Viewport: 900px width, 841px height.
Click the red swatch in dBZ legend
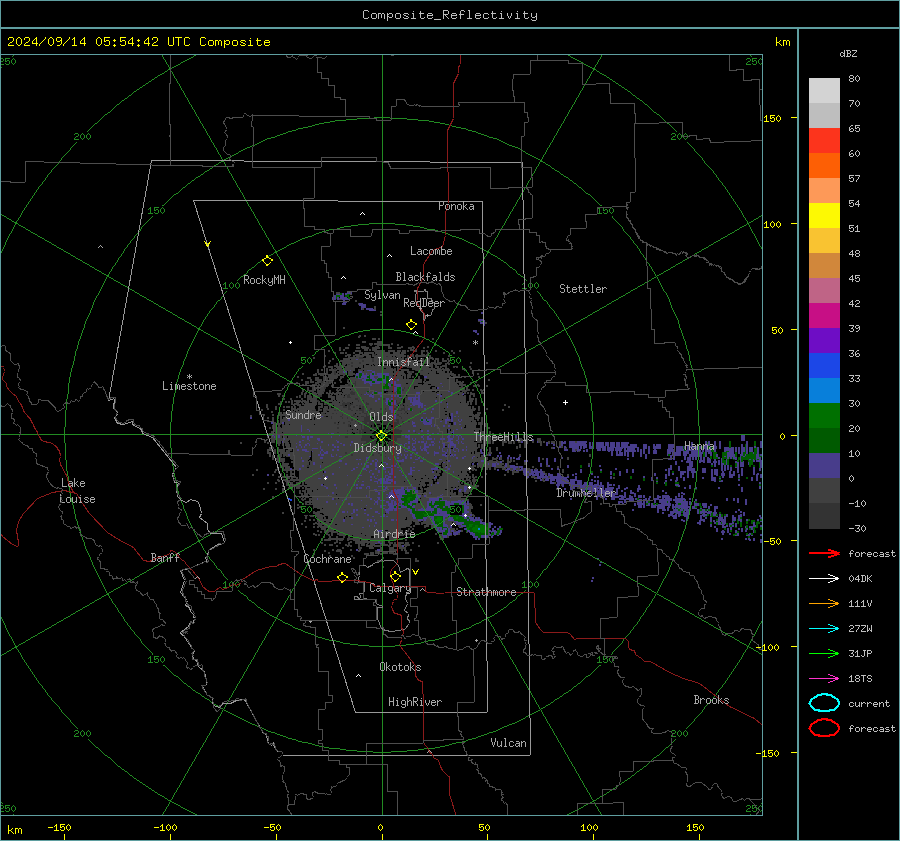(x=824, y=140)
